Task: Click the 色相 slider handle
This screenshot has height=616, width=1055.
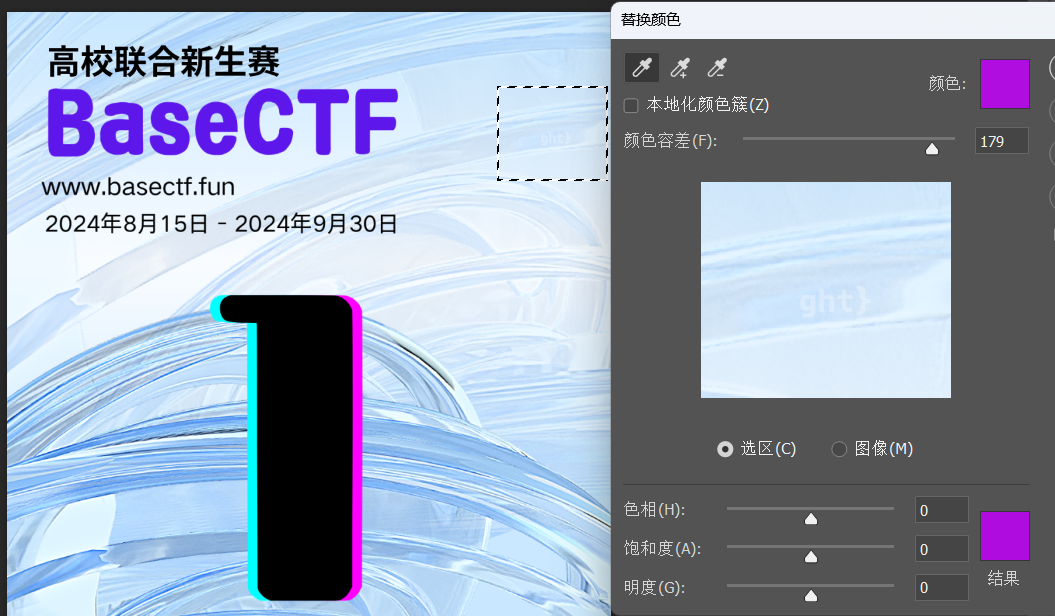Action: (811, 518)
